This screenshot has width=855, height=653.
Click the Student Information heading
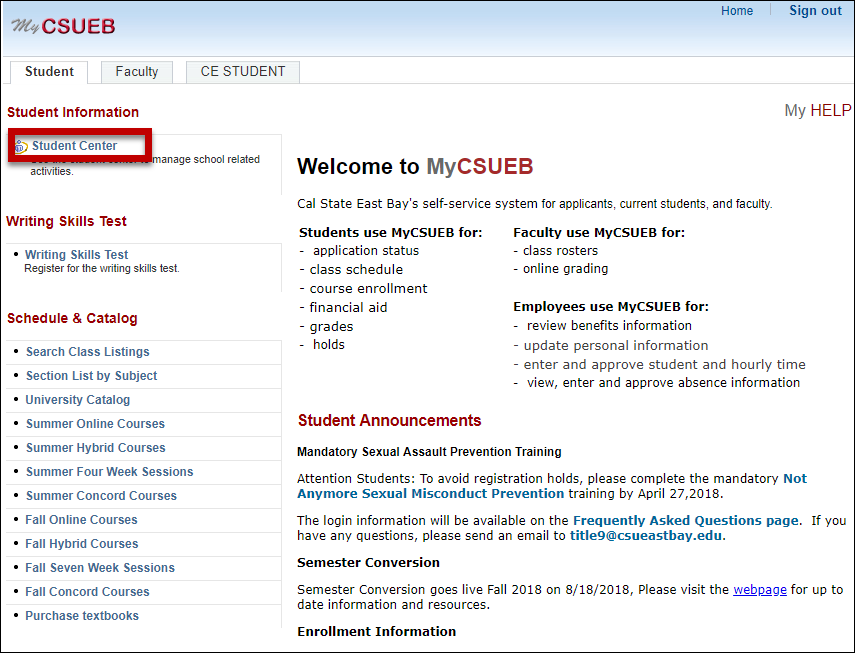click(x=73, y=112)
